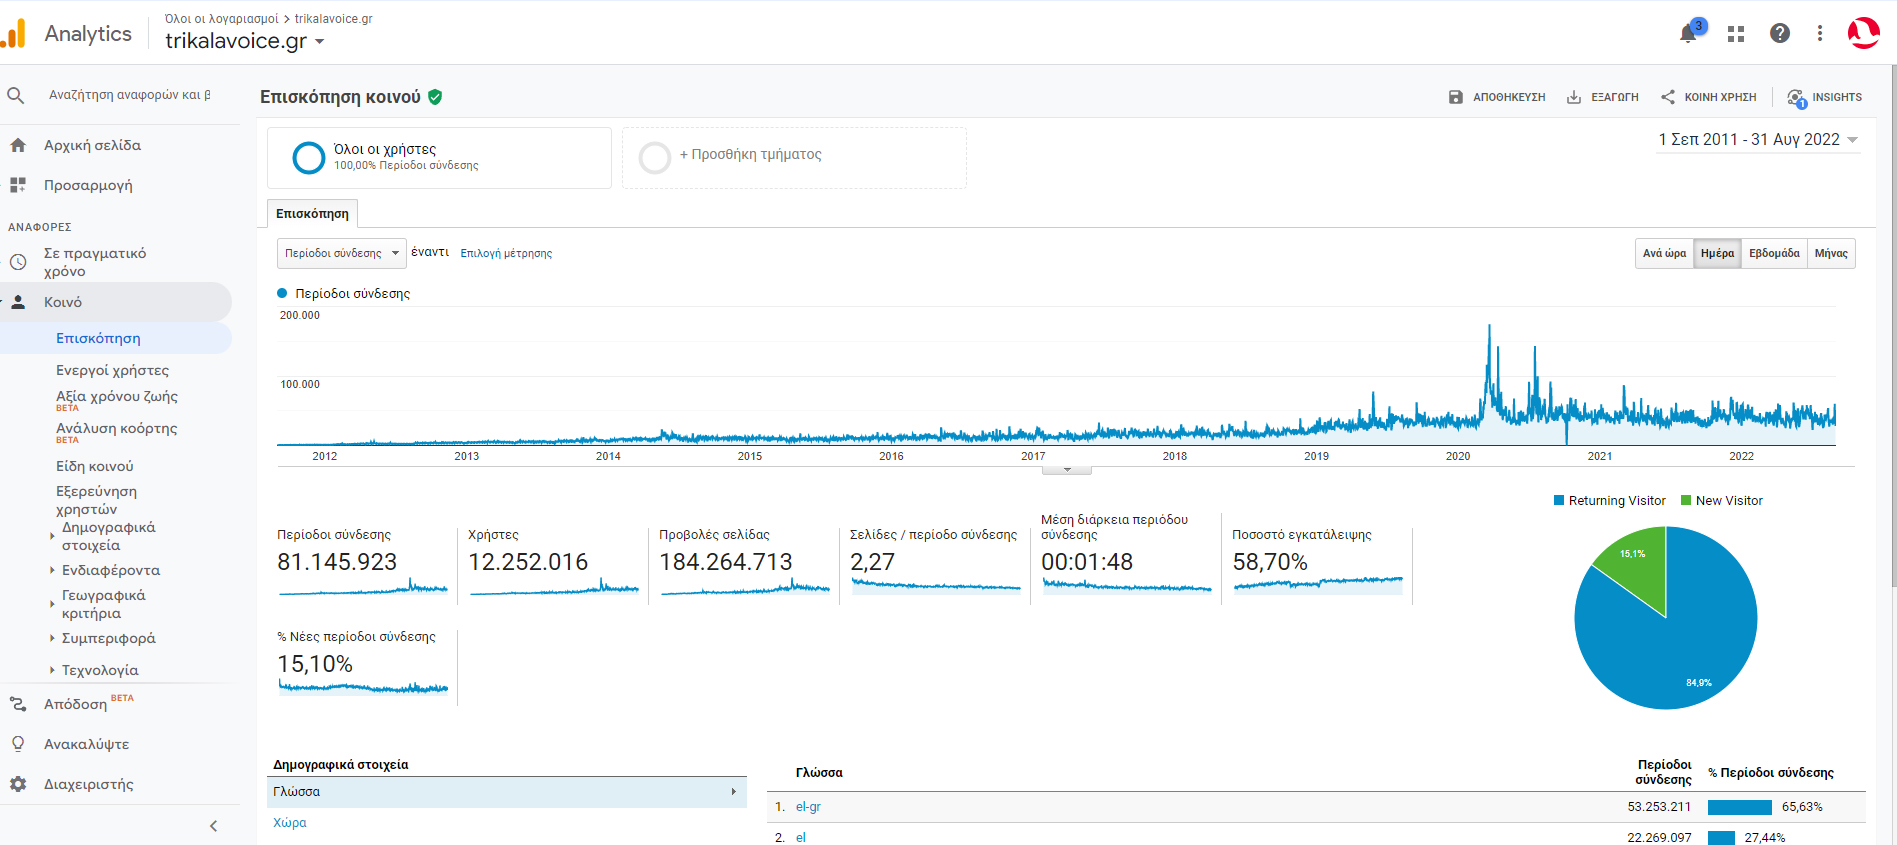The image size is (1897, 845).
Task: Click the Επιλογή μέτρησης link
Action: 506,253
